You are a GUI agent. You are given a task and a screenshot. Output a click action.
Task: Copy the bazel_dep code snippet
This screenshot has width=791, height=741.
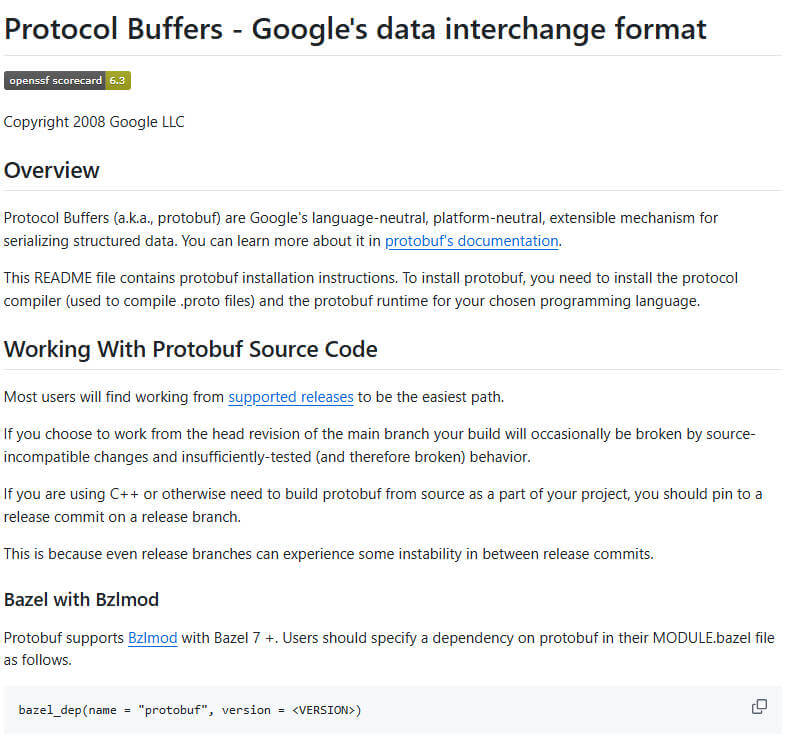tap(759, 707)
